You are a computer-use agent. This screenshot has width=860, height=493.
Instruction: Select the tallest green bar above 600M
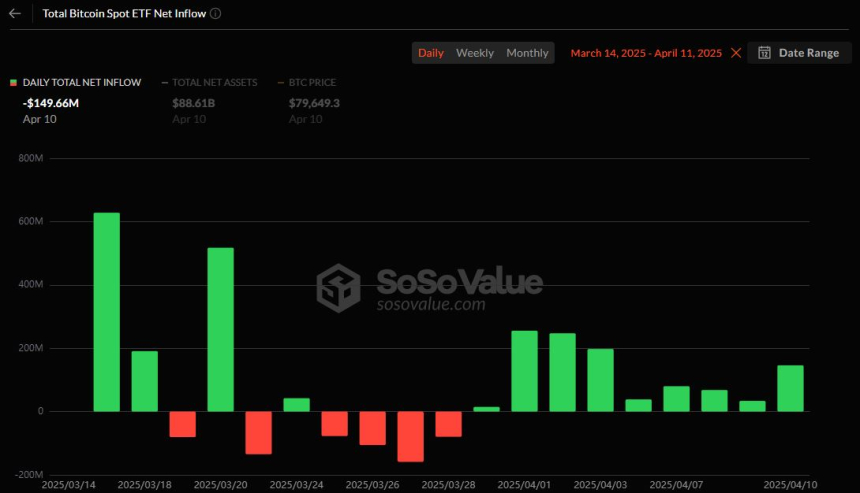106,311
